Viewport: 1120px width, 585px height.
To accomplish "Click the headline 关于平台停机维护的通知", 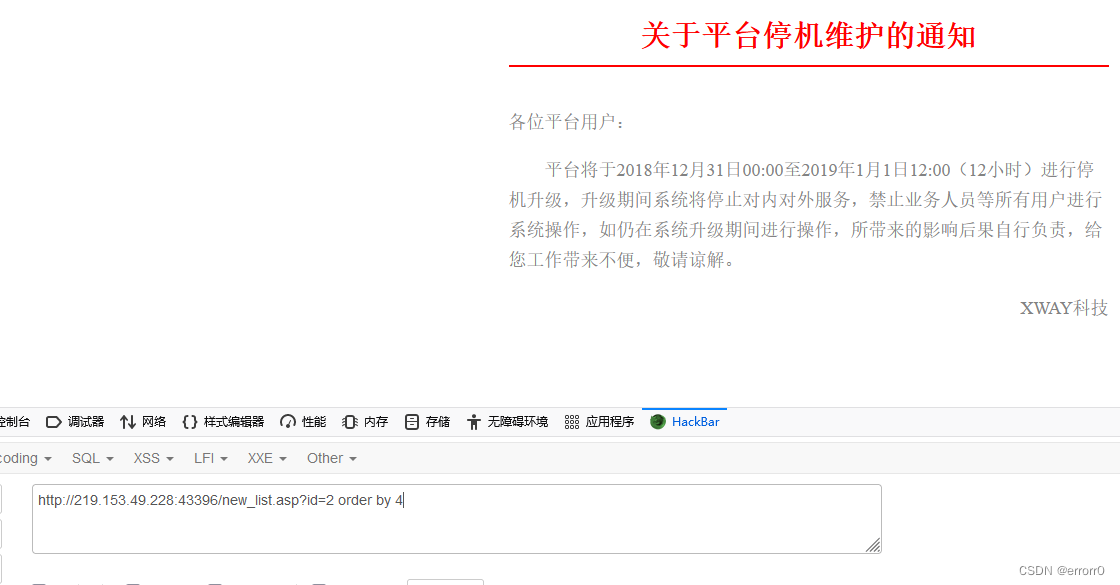I will (x=809, y=36).
